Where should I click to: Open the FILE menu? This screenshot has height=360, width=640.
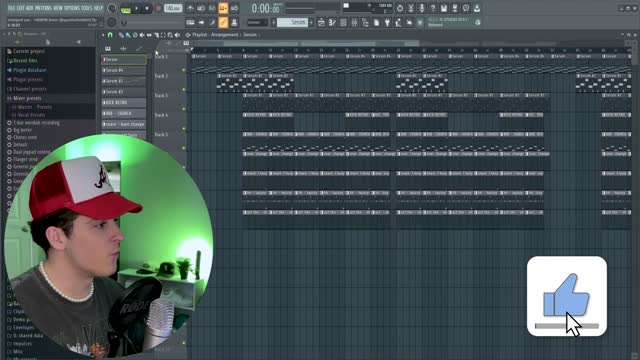pos(11,8)
